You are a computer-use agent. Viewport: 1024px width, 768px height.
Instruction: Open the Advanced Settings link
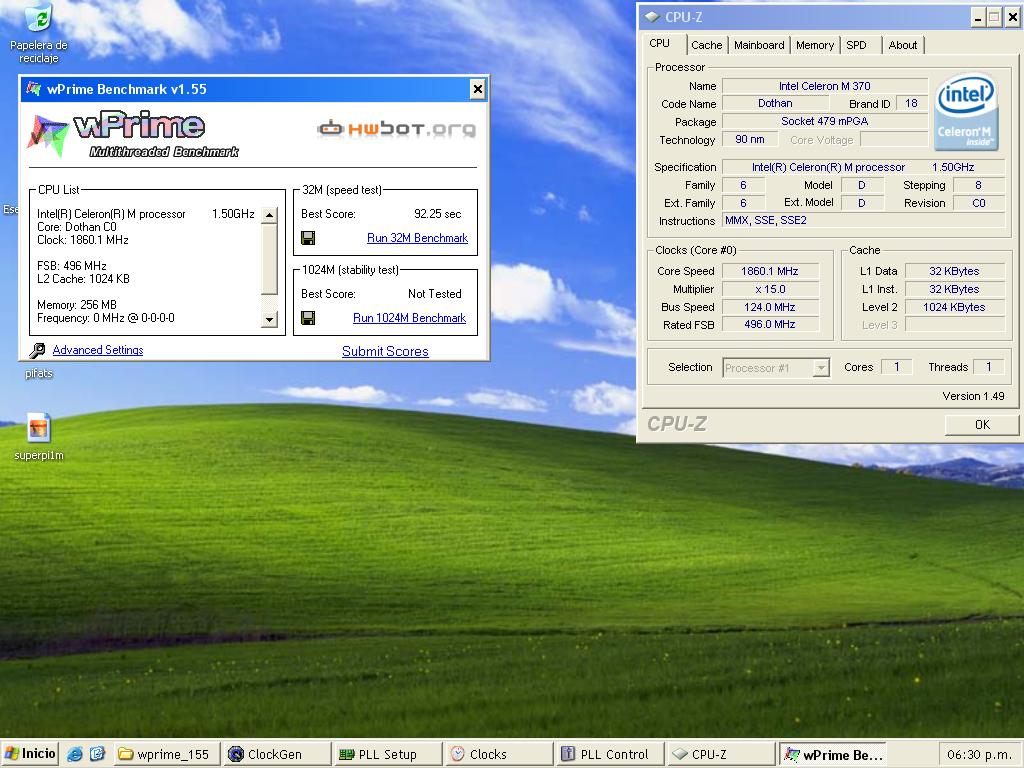pyautogui.click(x=98, y=350)
